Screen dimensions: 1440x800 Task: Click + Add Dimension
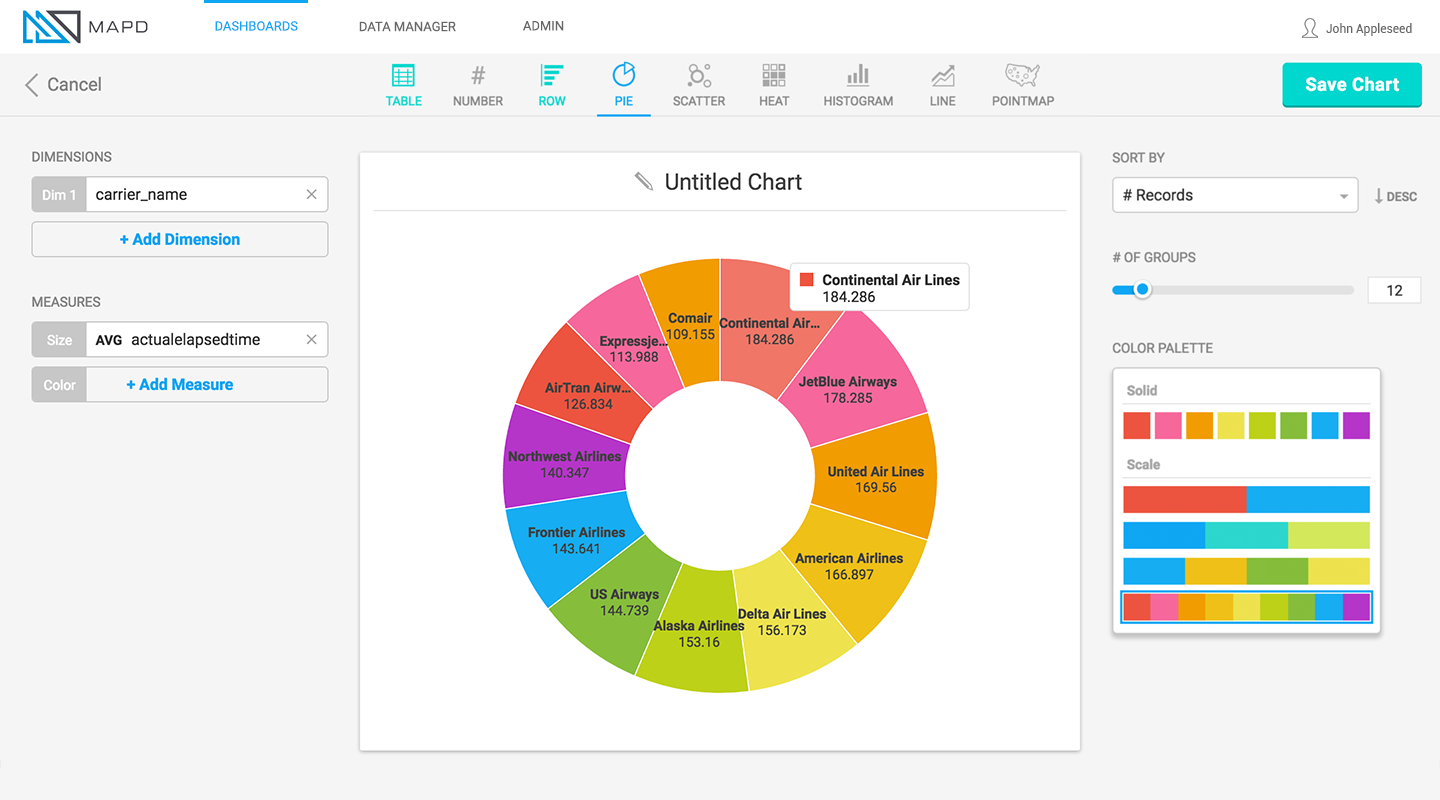click(x=180, y=239)
